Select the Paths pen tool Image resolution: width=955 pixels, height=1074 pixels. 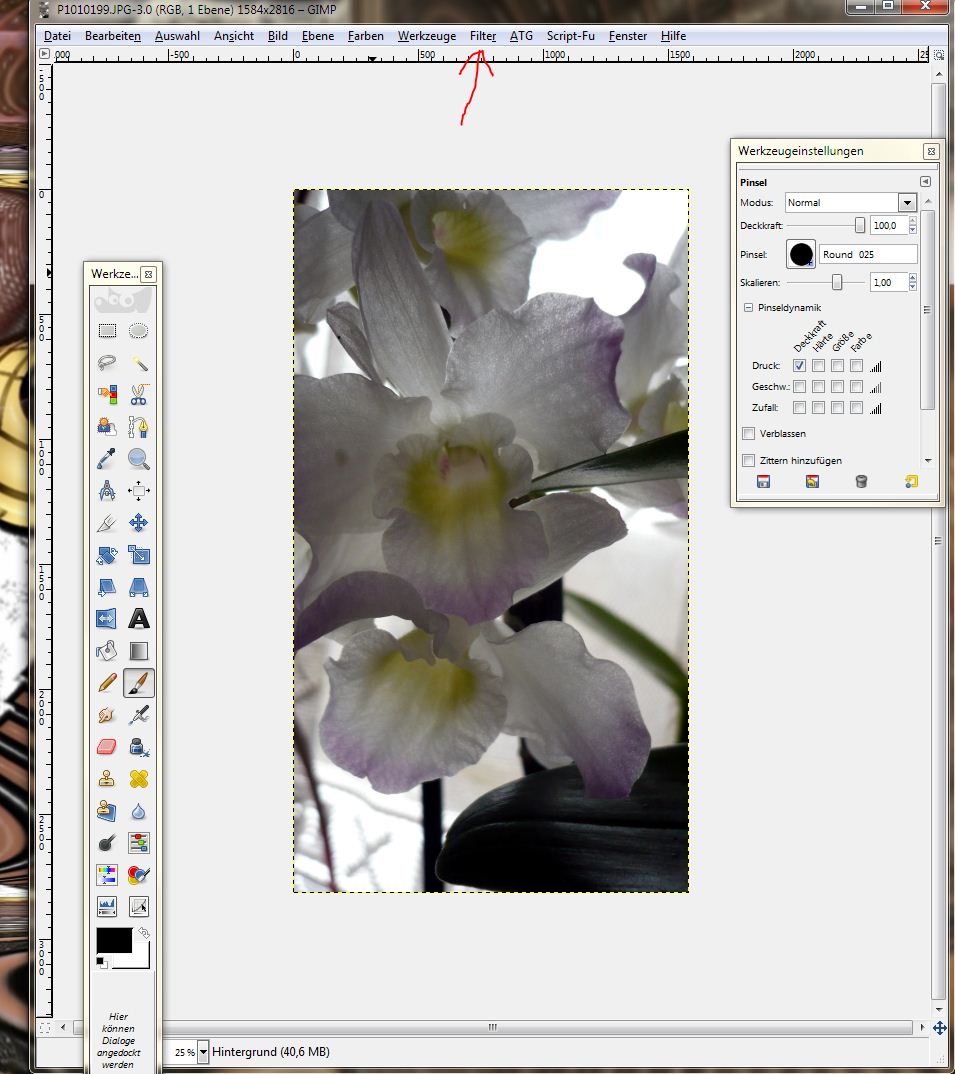click(138, 426)
